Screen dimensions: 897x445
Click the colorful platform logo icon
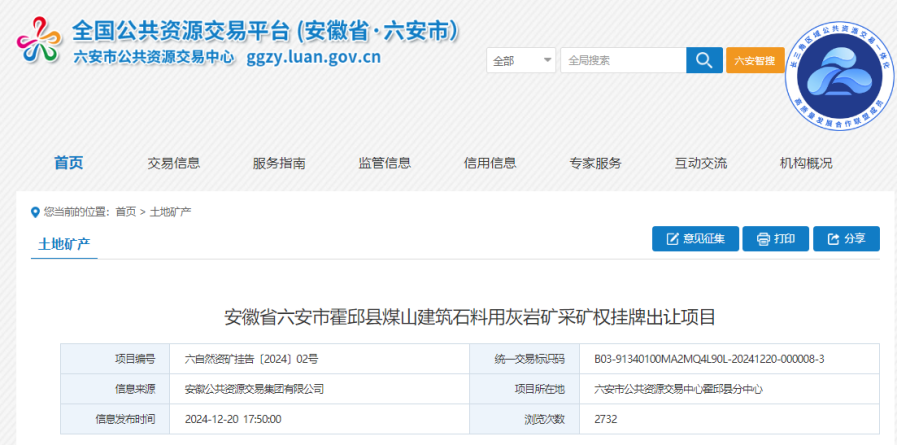[x=39, y=42]
